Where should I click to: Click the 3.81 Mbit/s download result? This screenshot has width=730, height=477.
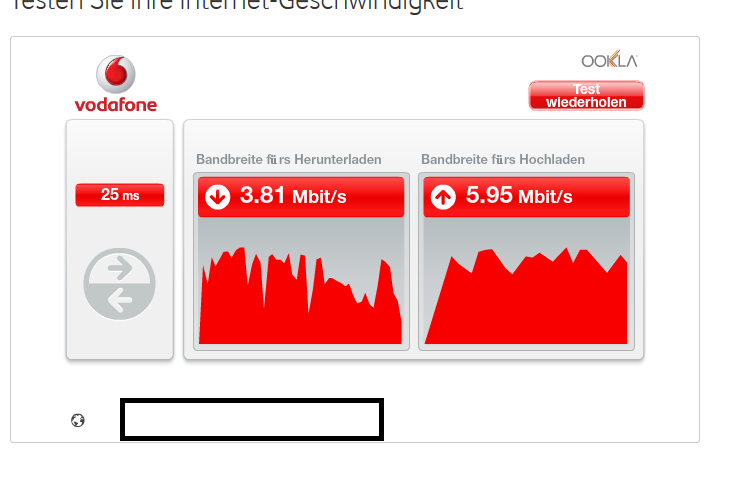pos(293,195)
